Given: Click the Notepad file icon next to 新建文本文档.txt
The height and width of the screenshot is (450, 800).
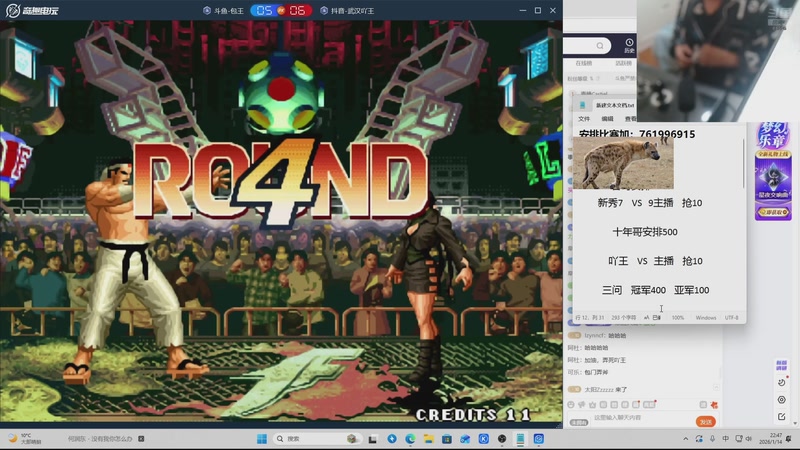Looking at the screenshot, I should [583, 105].
